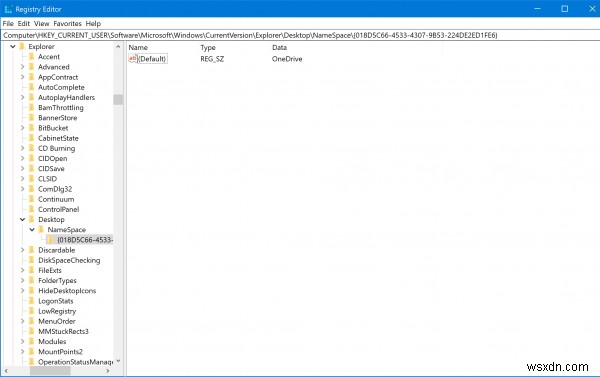Click the Continuum folder icon
The image size is (600, 377).
[x=32, y=199]
